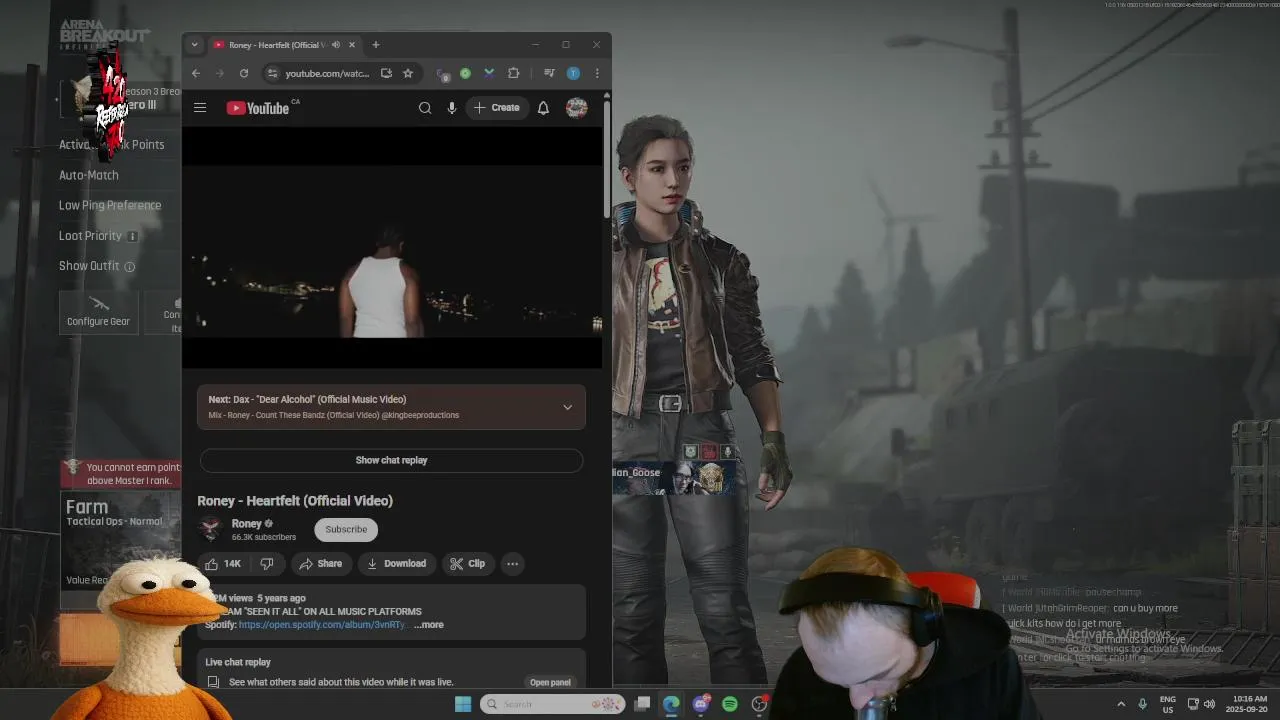The image size is (1280, 720).
Task: Click the youtube.com address bar URL
Action: [x=327, y=73]
